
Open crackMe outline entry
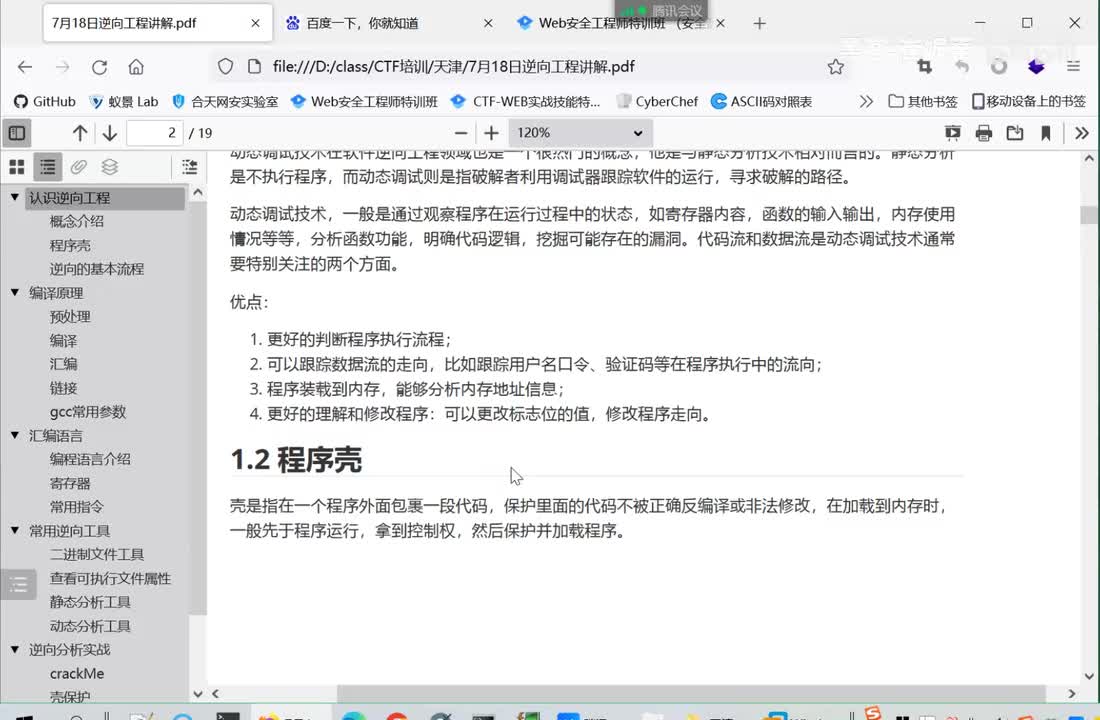click(x=77, y=674)
